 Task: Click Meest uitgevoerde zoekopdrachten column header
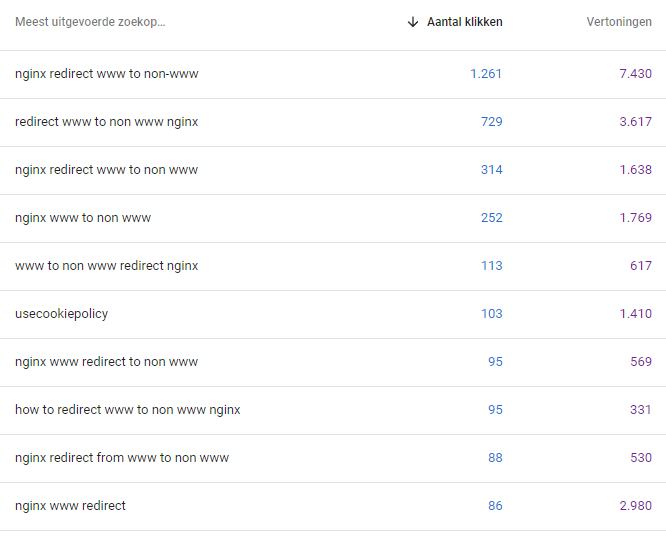pos(90,22)
